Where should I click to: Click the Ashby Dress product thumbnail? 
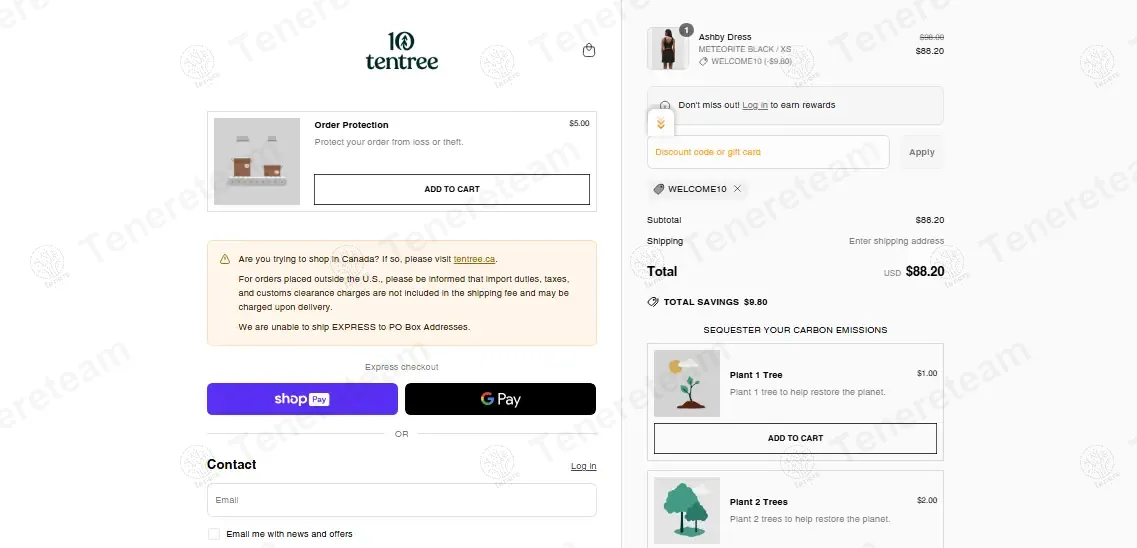point(667,48)
